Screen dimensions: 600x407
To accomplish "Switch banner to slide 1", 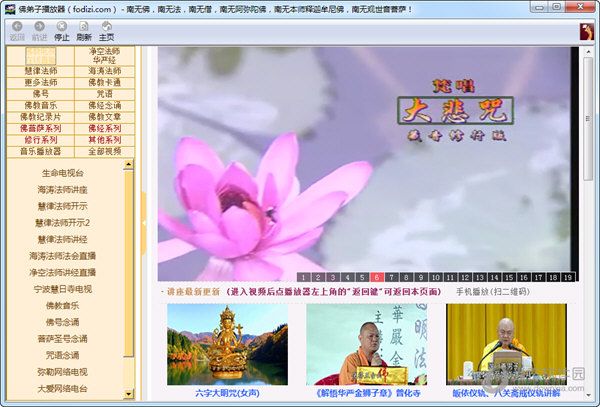I will point(303,277).
